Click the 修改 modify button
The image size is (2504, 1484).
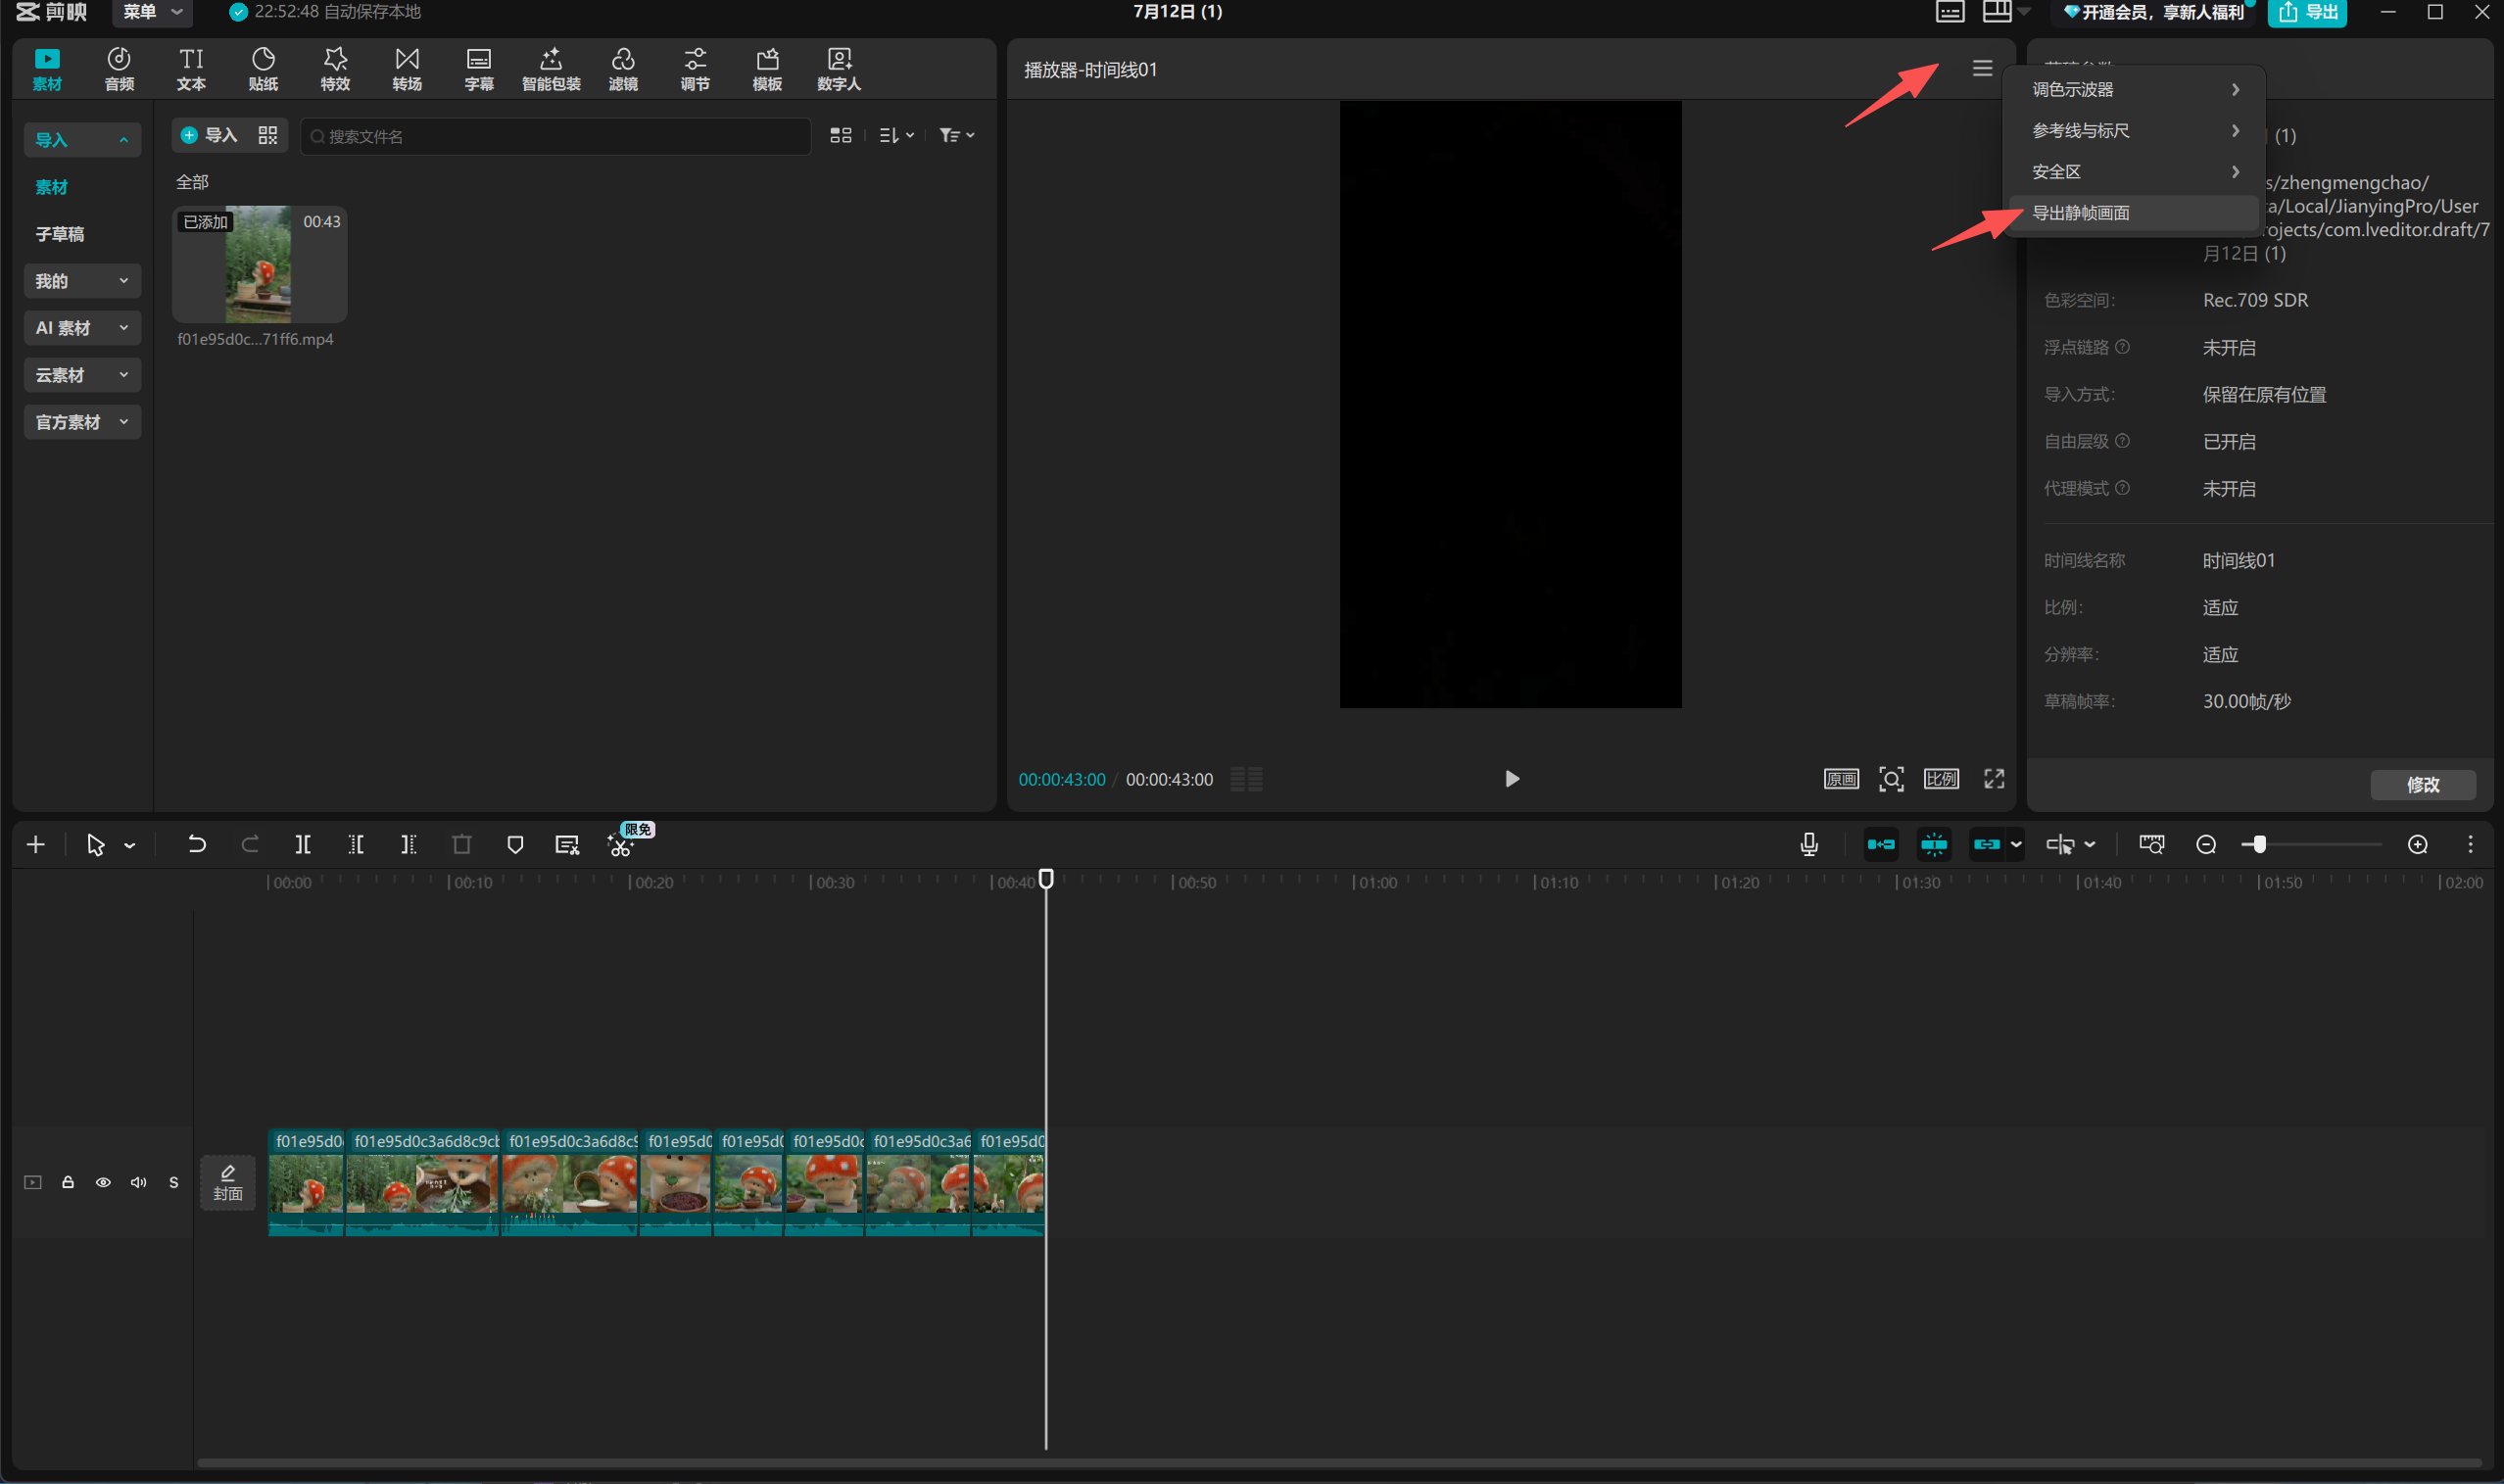pos(2423,785)
